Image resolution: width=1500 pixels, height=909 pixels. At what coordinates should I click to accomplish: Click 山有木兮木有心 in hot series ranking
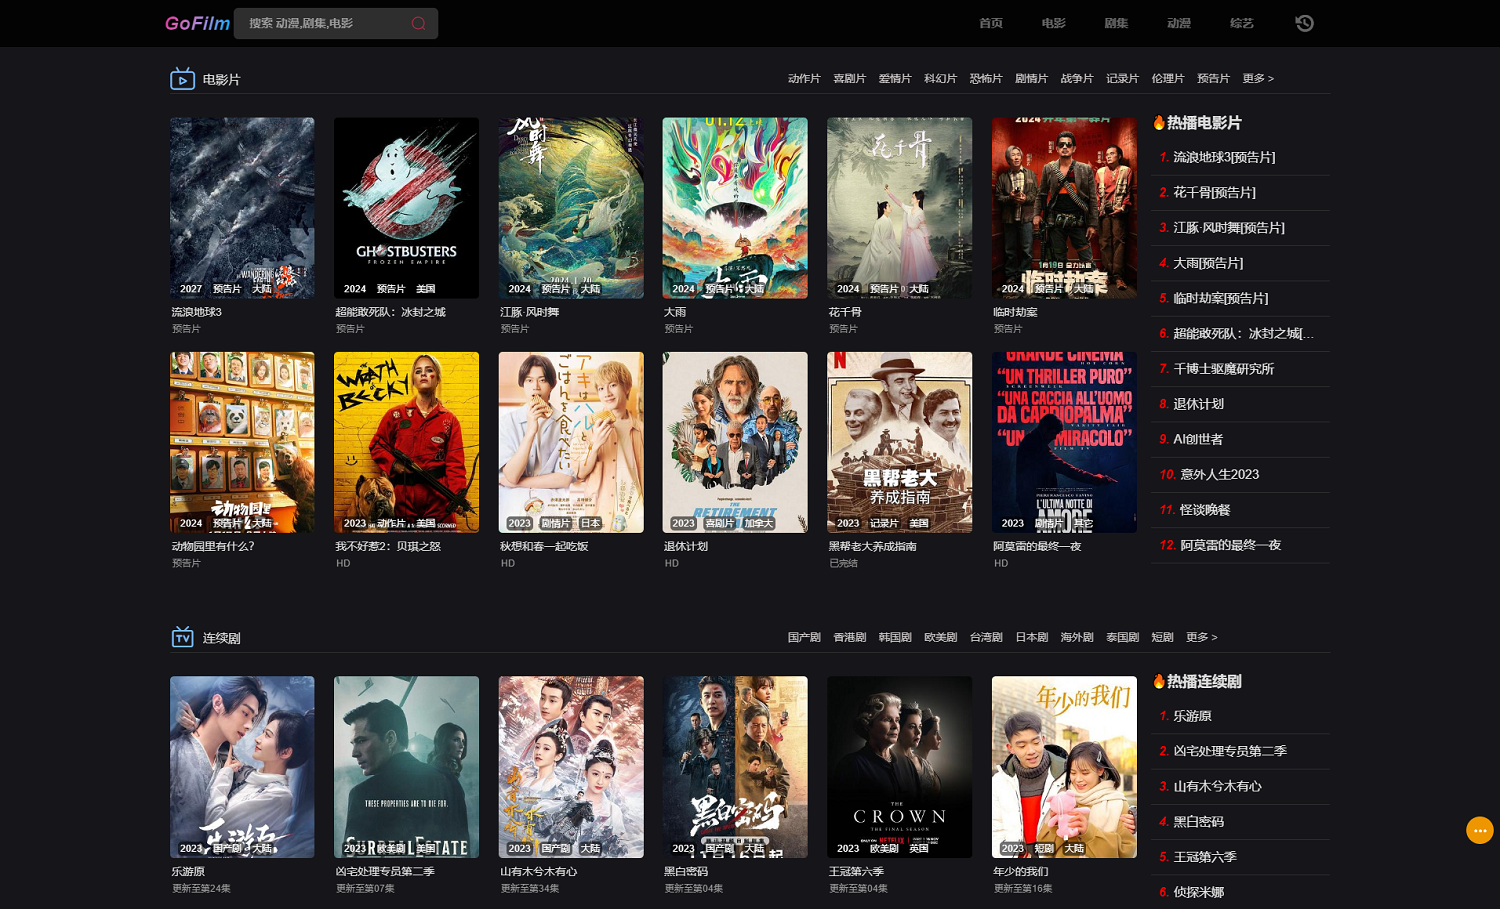click(1217, 786)
